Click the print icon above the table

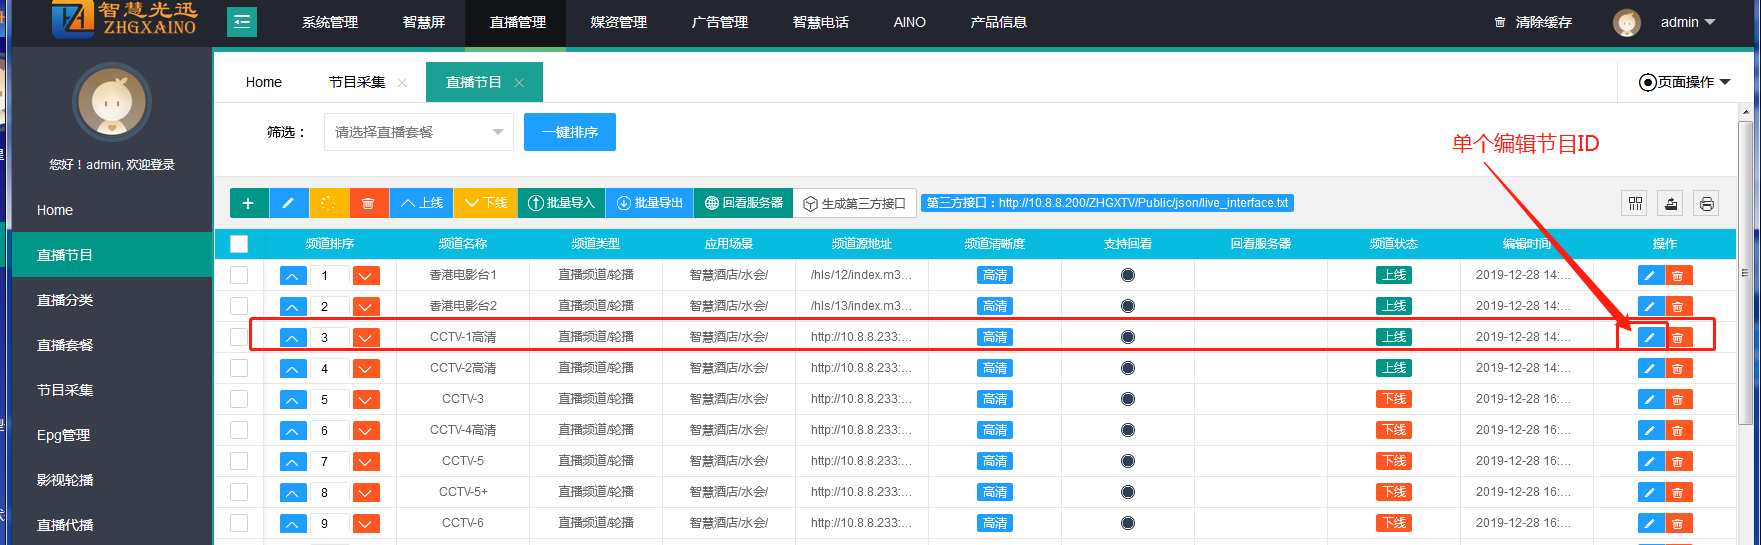pos(1706,204)
